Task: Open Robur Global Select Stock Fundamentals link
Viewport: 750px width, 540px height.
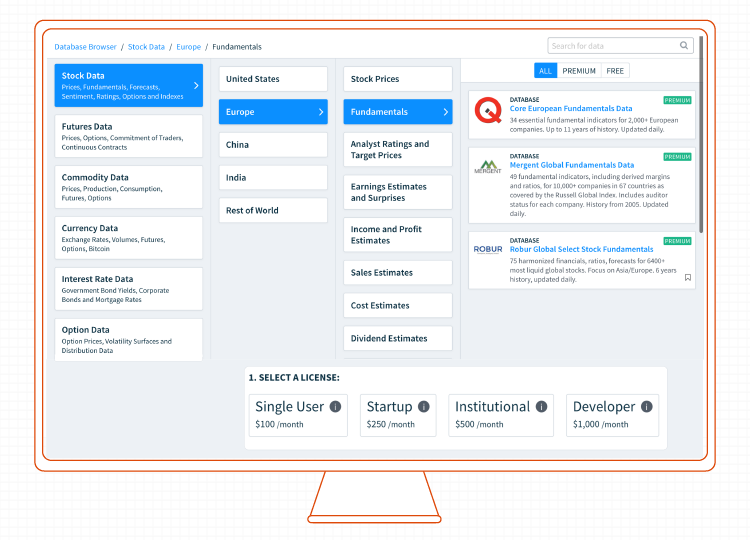Action: click(x=581, y=249)
